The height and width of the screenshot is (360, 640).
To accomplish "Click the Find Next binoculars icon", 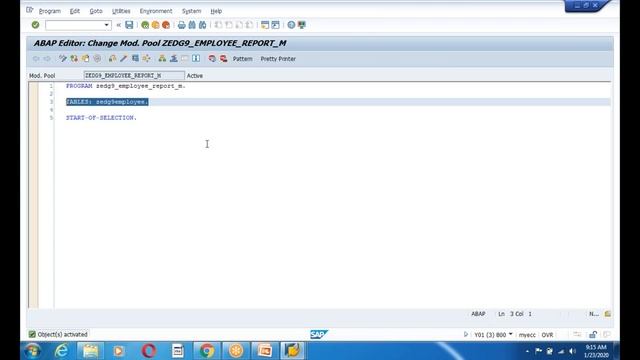I will pyautogui.click(x=202, y=25).
